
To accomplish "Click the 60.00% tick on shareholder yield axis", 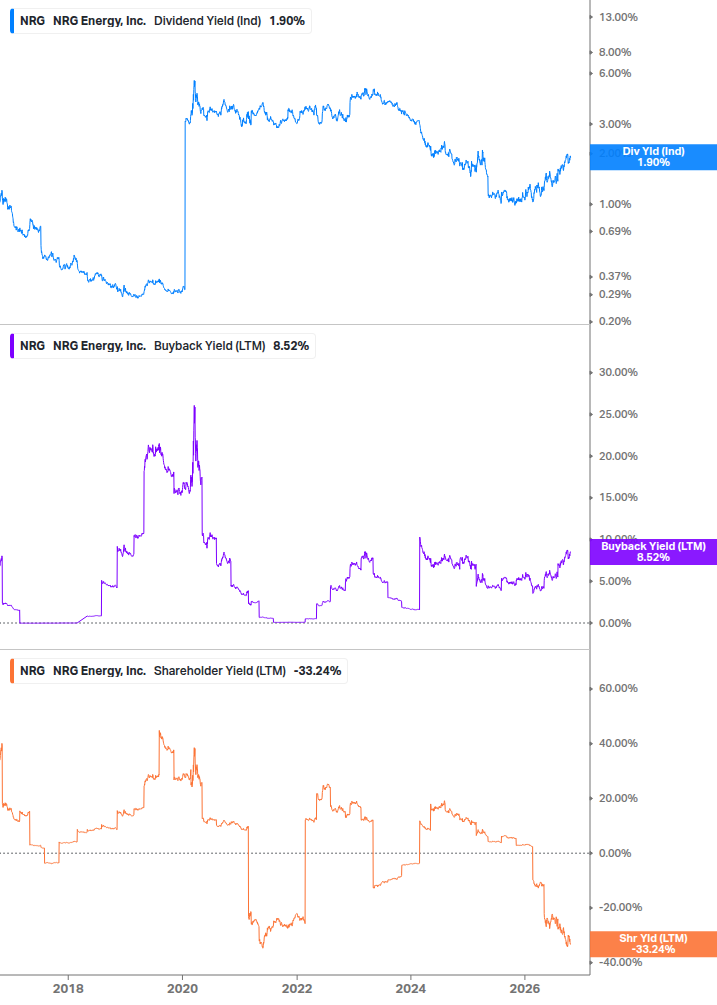I will tap(618, 688).
